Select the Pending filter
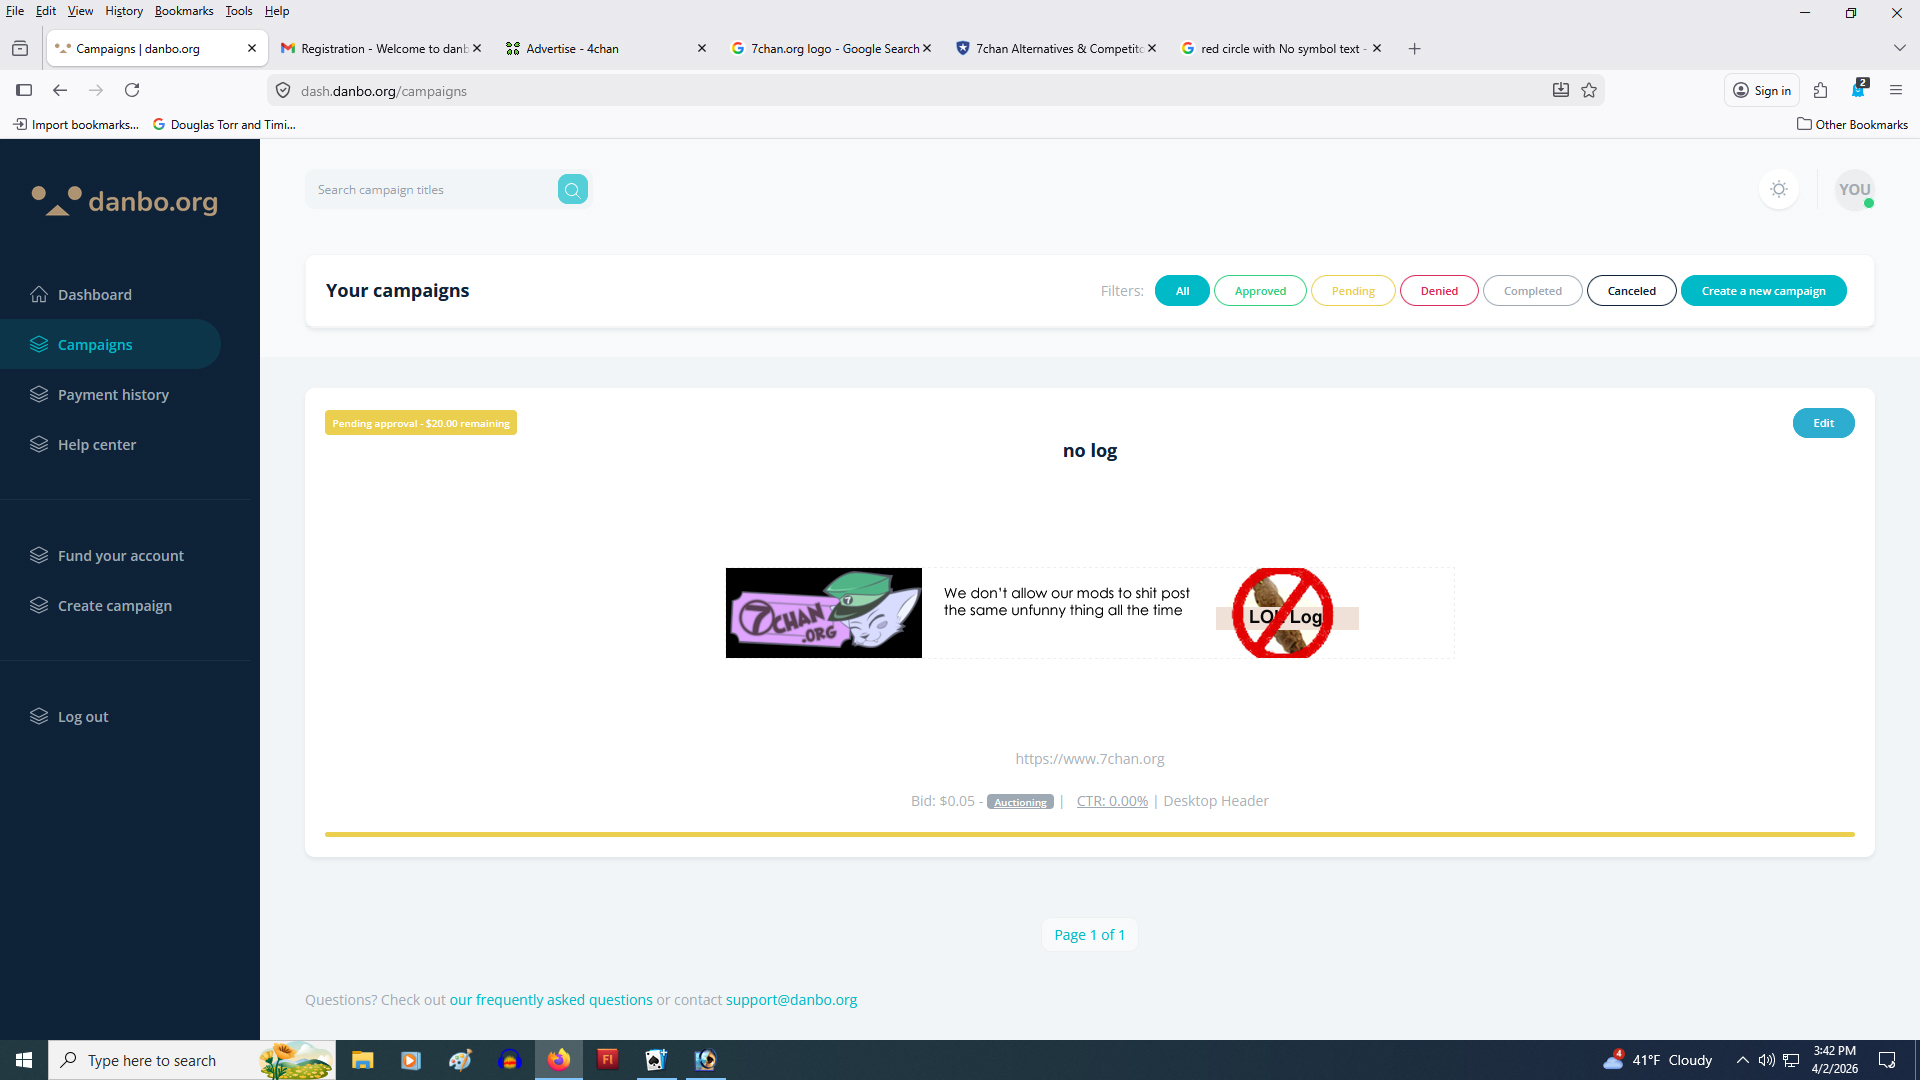This screenshot has width=1920, height=1080. click(x=1352, y=291)
